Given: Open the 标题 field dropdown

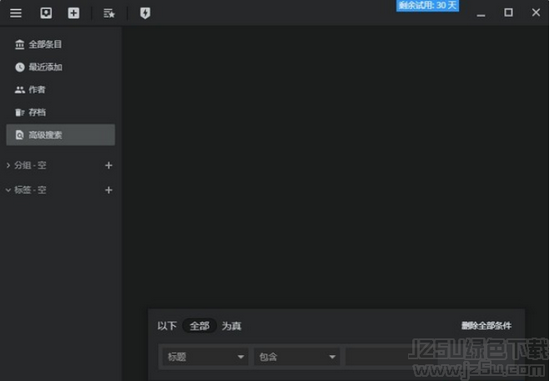Looking at the screenshot, I should tap(205, 357).
